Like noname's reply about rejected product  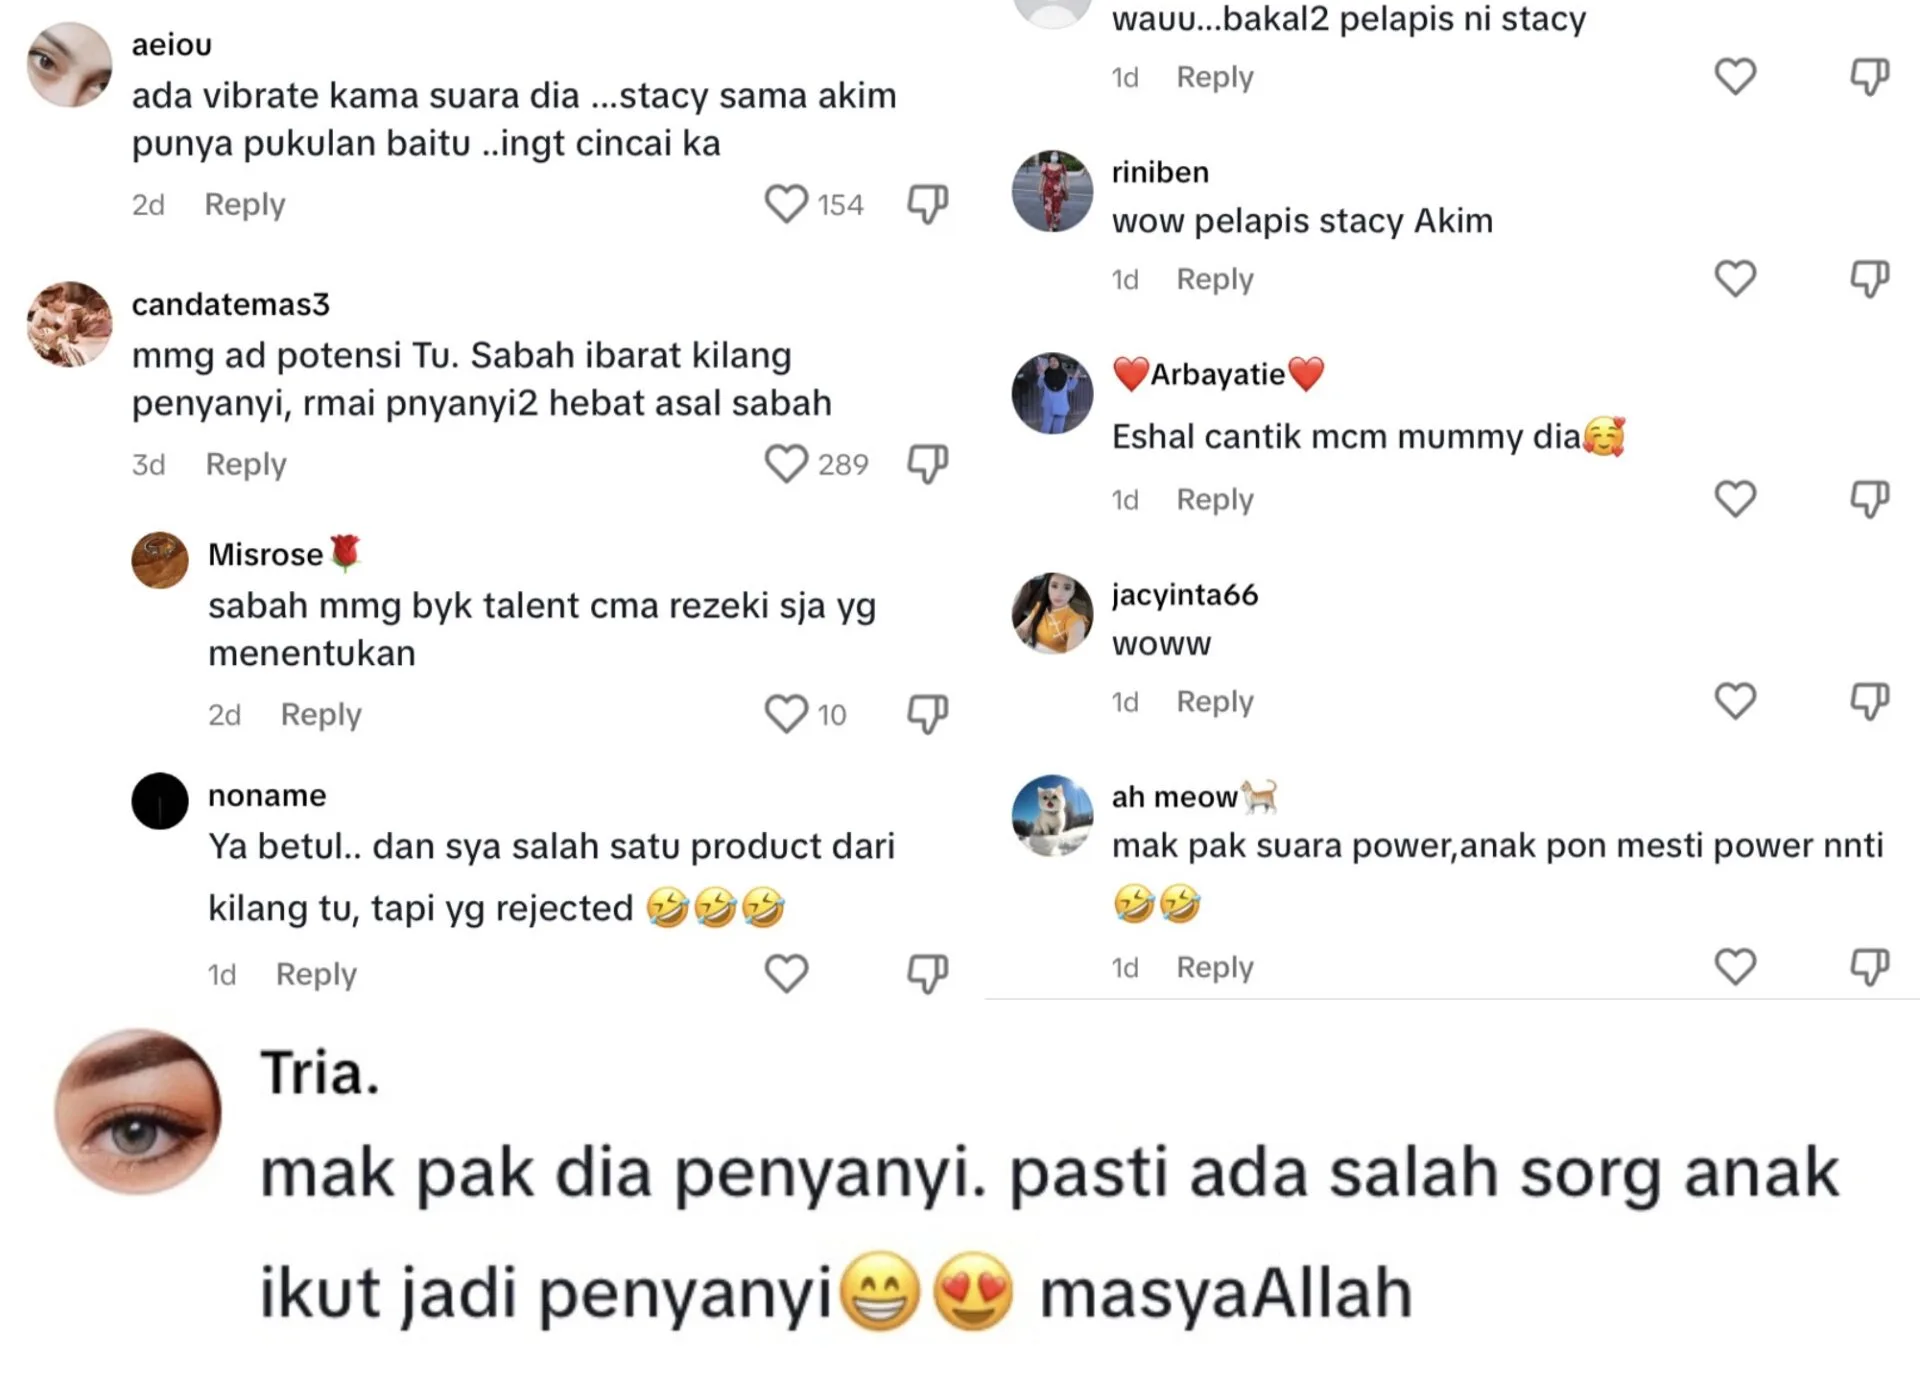[x=786, y=973]
